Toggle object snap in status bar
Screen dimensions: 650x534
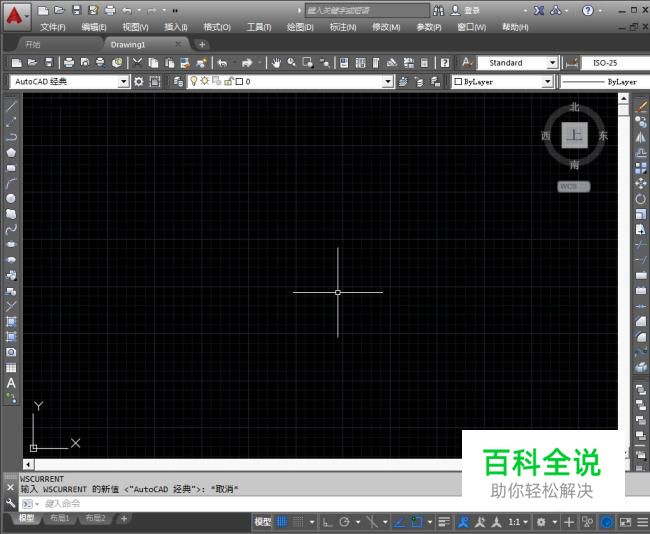pos(416,522)
